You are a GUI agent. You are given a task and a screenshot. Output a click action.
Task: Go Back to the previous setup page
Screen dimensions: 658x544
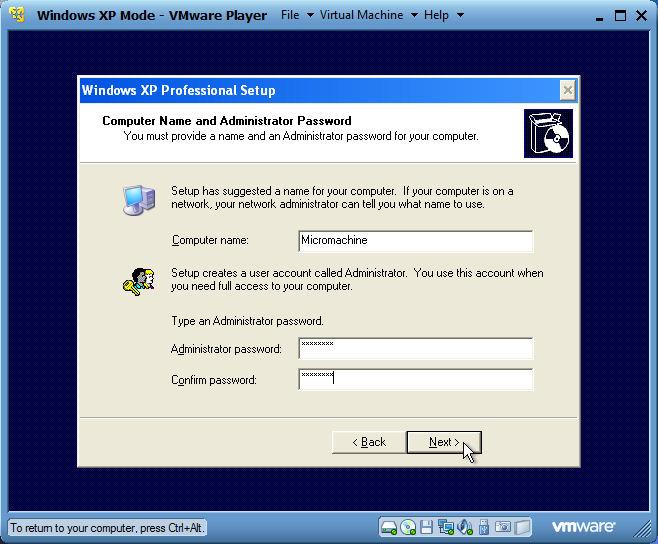tap(368, 442)
